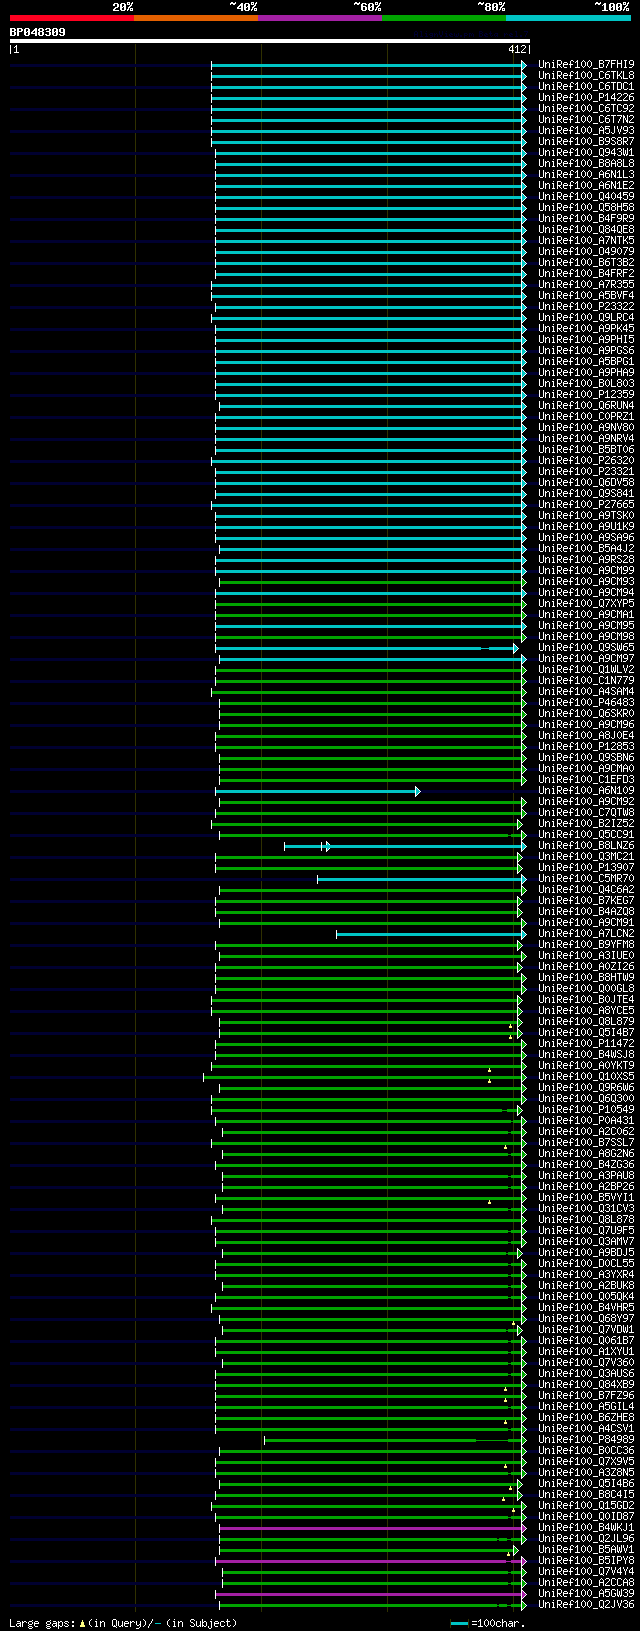This screenshot has width=640, height=1631.
Task: Select the UniRef100_B5BT06 label
Action: point(586,449)
